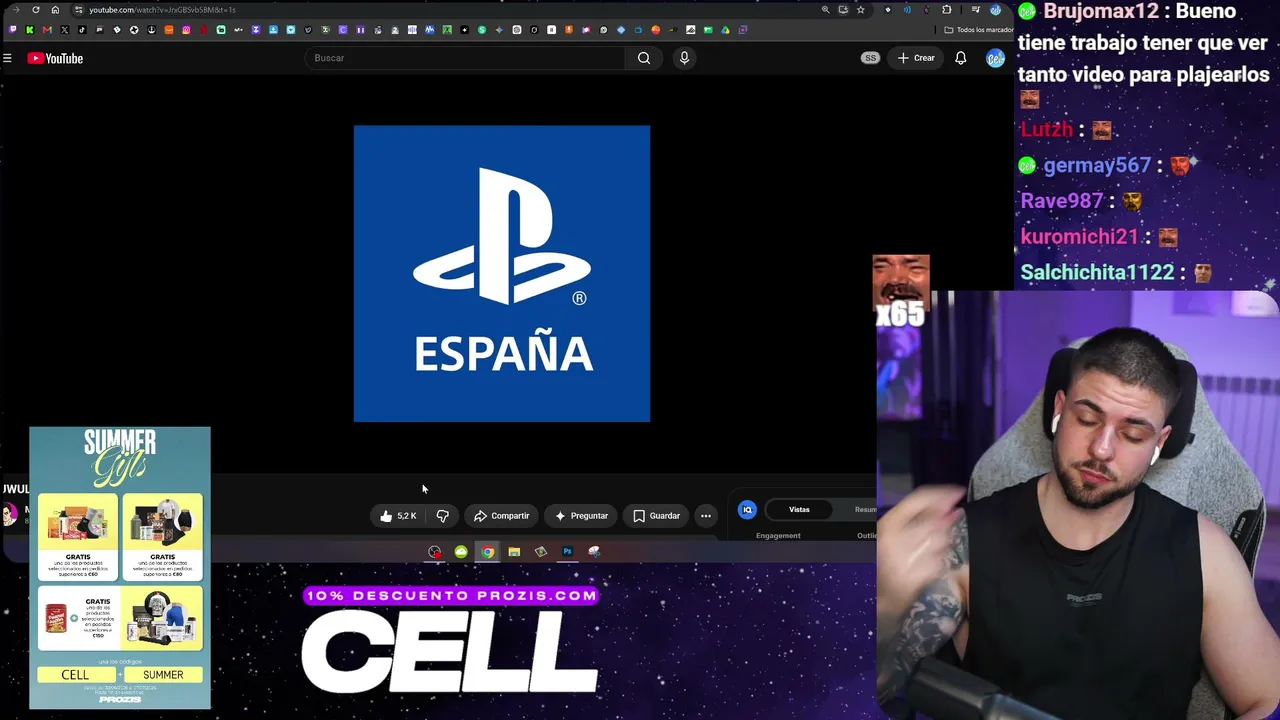The height and width of the screenshot is (720, 1280).
Task: Reload the page in Chrome
Action: (x=36, y=10)
